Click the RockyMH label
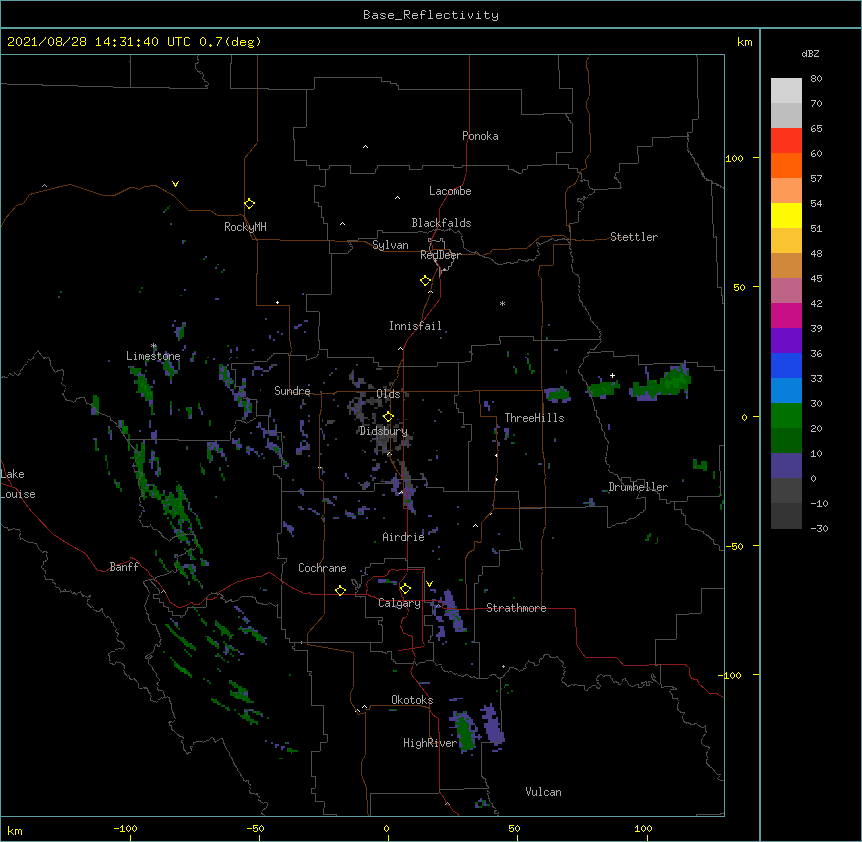This screenshot has height=842, width=862. (245, 227)
